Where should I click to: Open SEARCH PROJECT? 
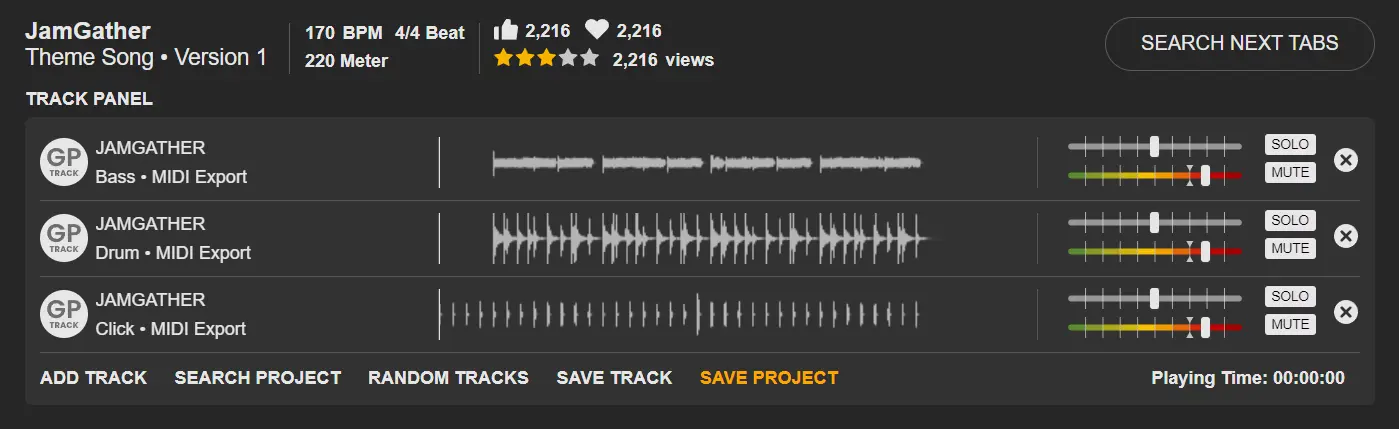pyautogui.click(x=258, y=378)
